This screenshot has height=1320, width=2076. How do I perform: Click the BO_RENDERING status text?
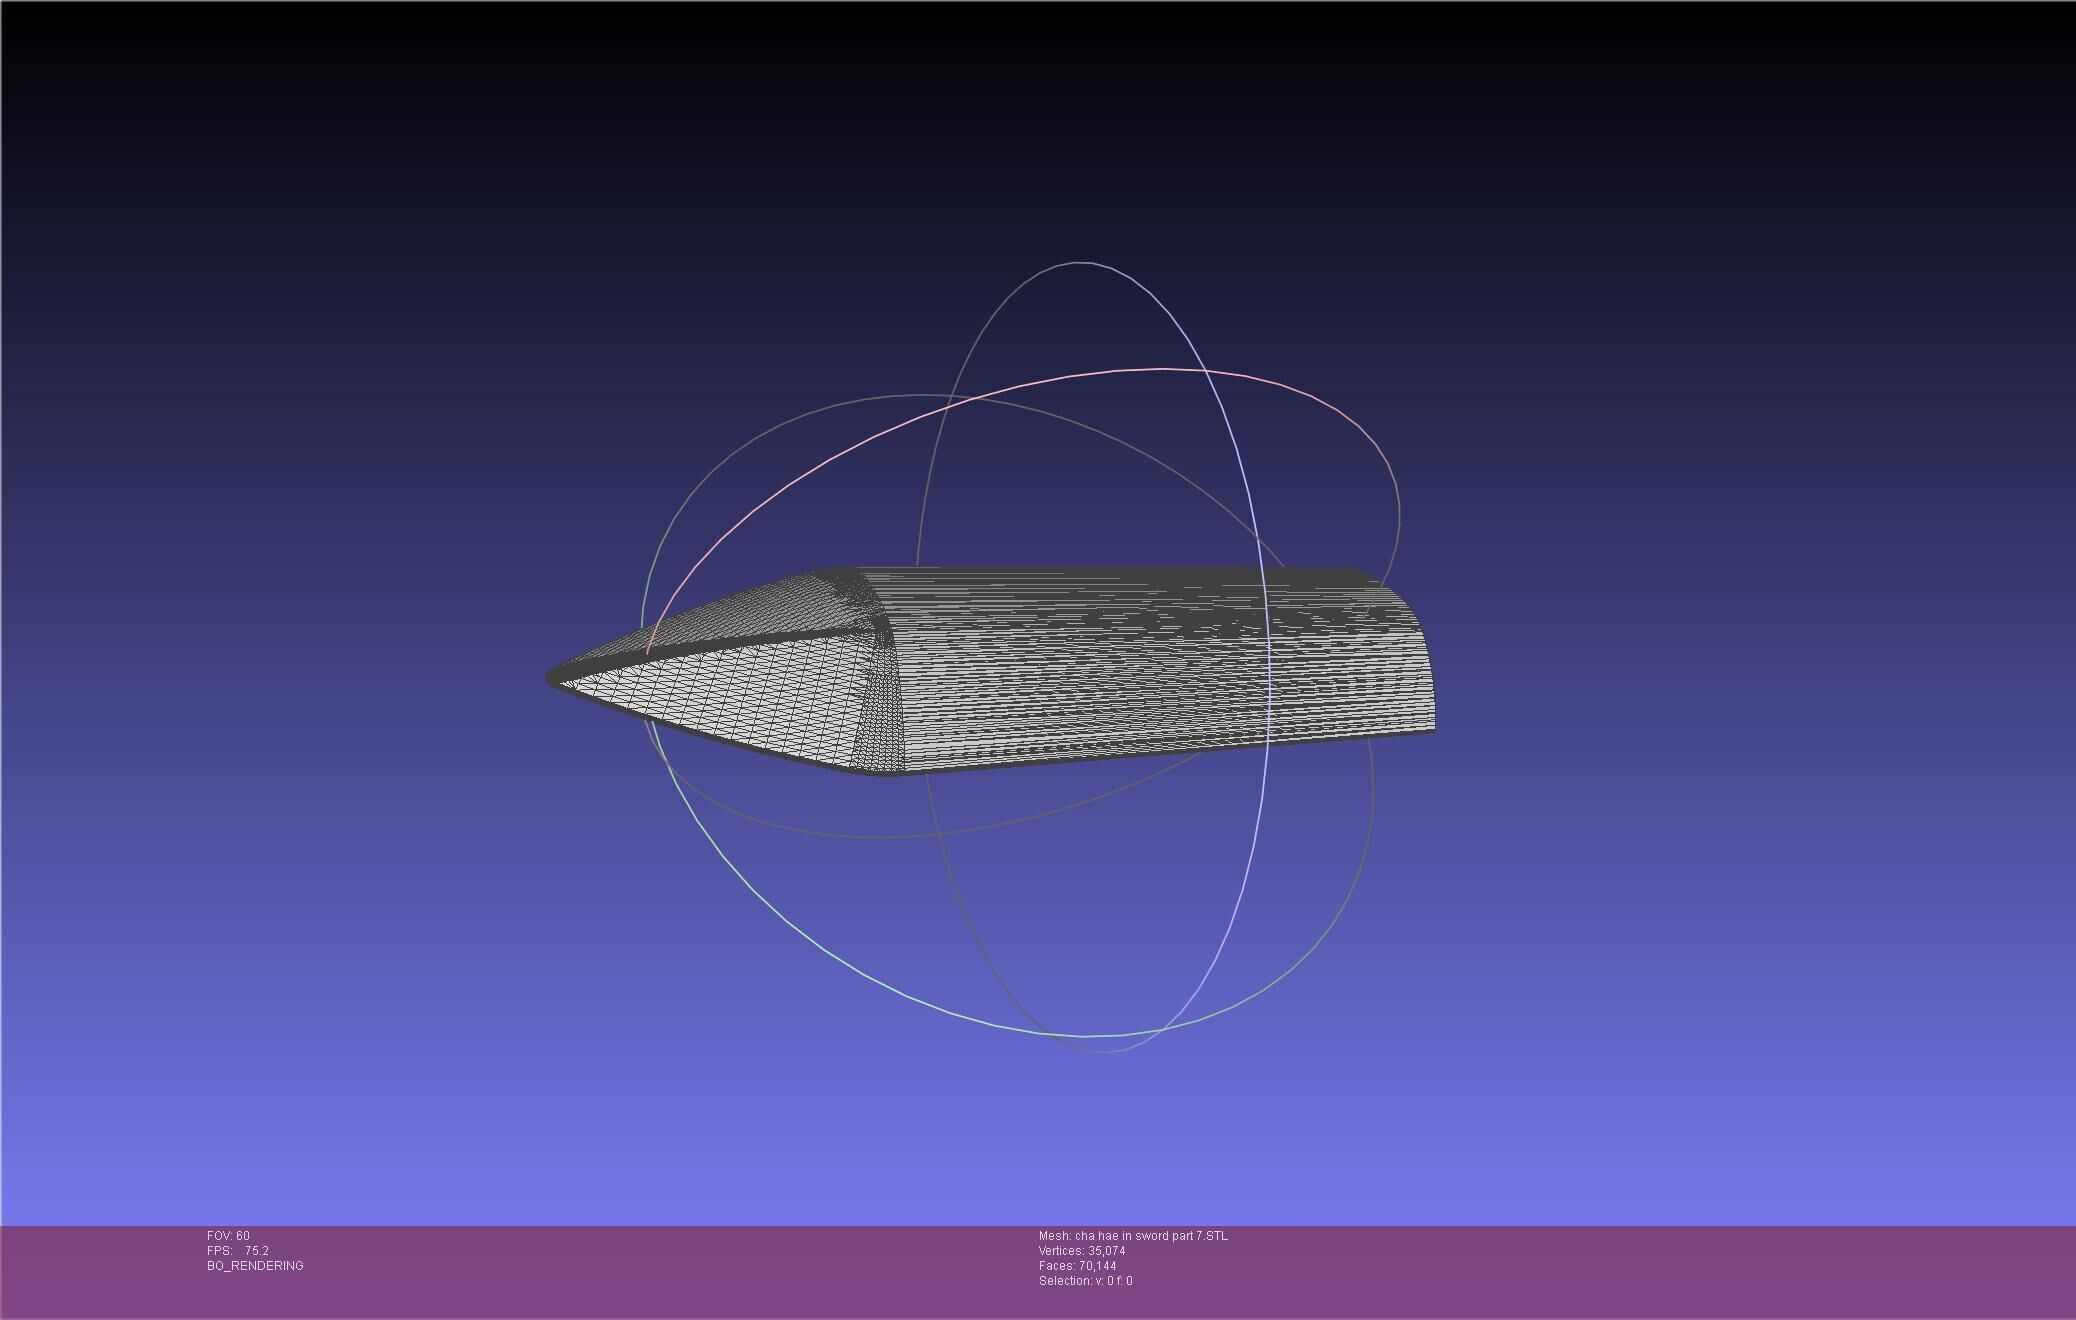(255, 1266)
